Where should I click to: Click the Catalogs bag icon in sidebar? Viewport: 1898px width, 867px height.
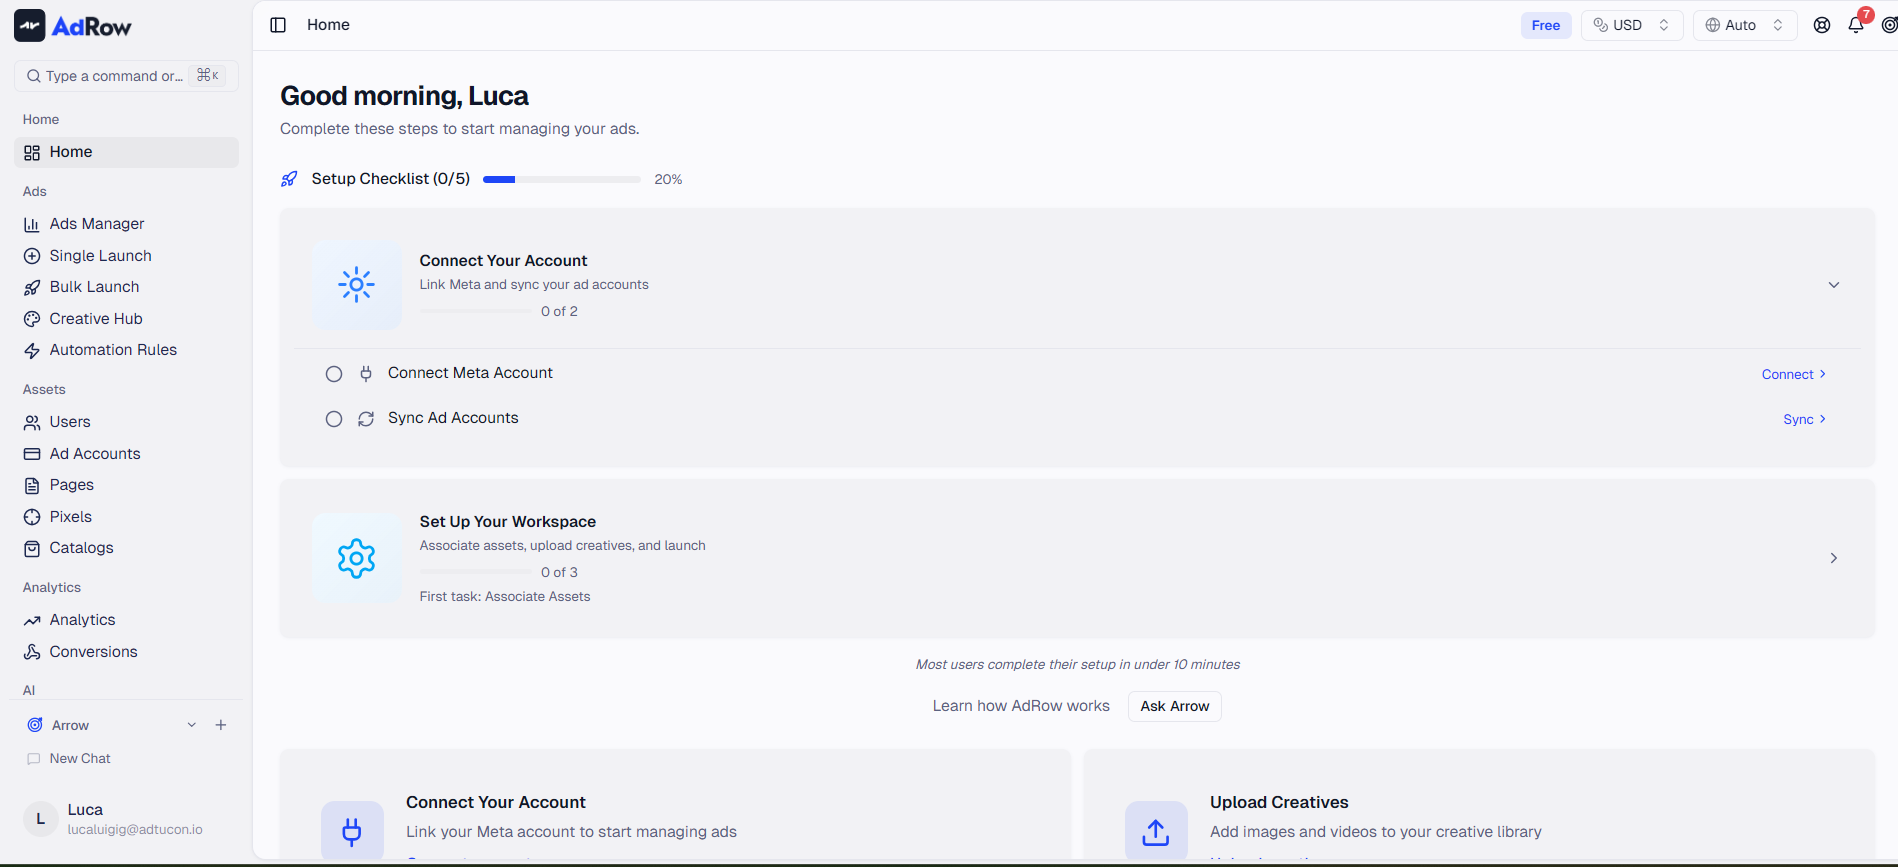(32, 549)
